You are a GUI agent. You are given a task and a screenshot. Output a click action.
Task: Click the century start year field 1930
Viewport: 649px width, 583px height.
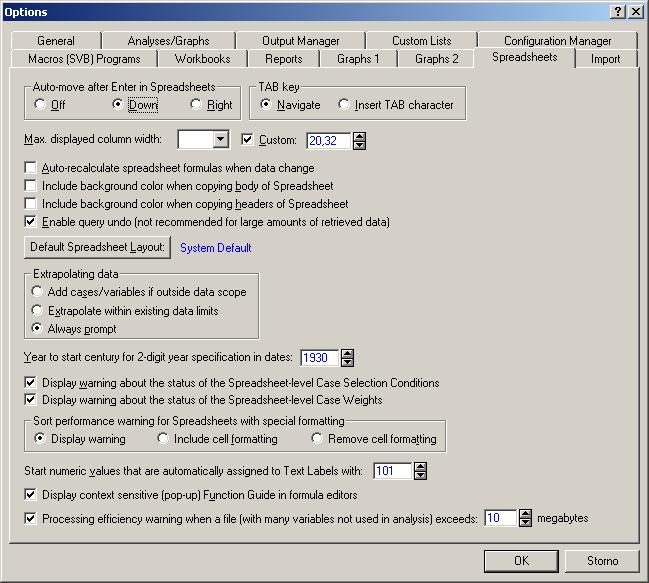coord(319,357)
